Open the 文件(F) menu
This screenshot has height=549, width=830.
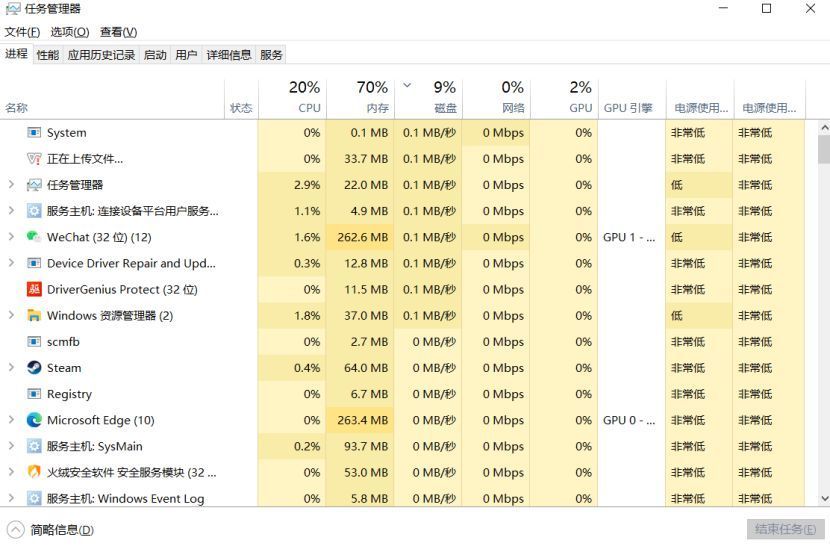[x=22, y=32]
